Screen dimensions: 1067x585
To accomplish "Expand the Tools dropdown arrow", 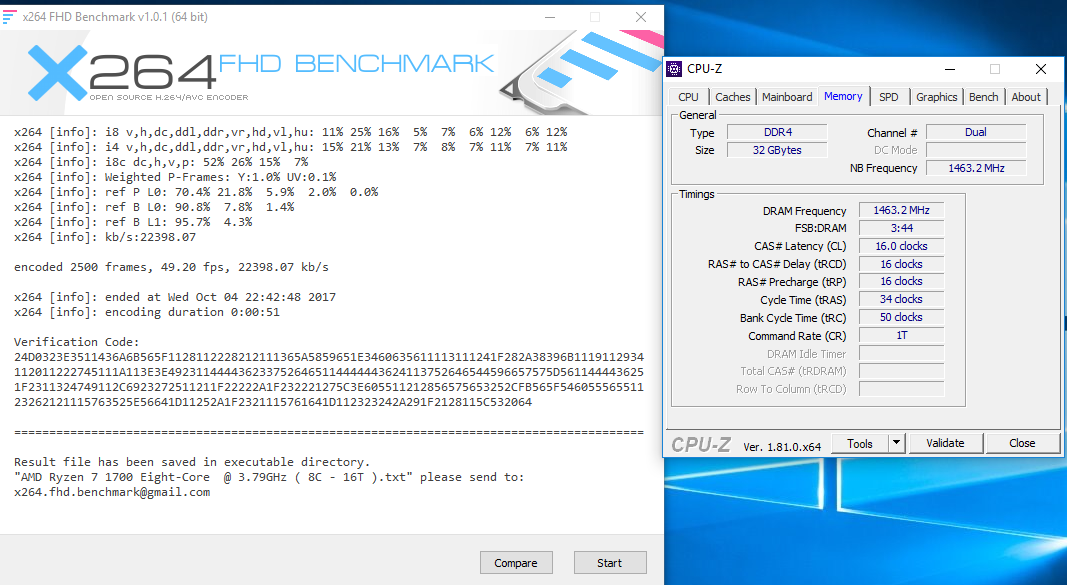I will pos(897,444).
